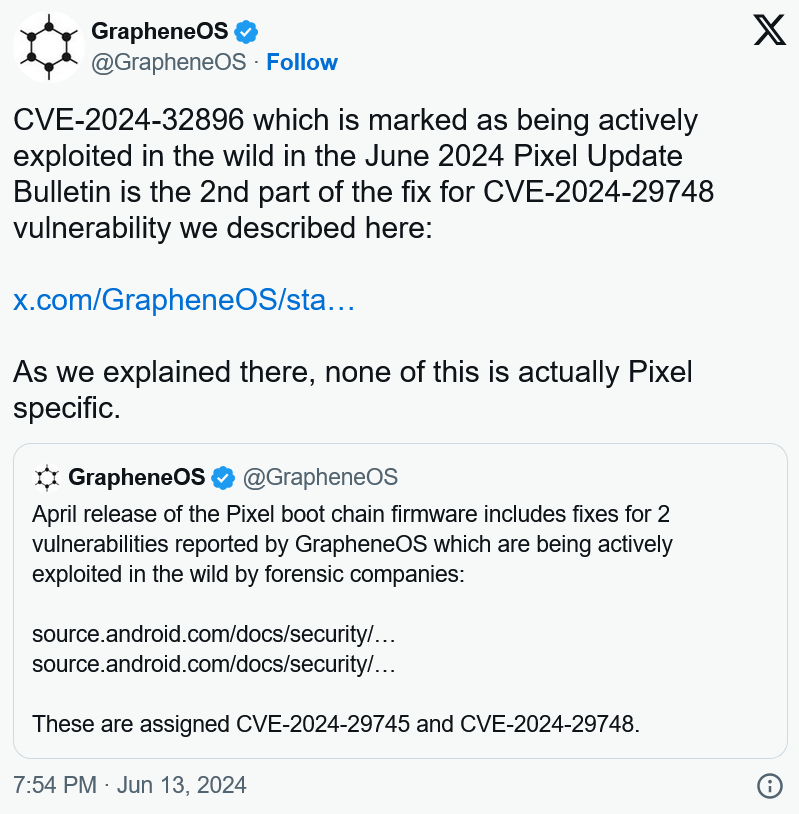Image resolution: width=799 pixels, height=814 pixels.
Task: Click 'These are assigned CVE-2024-29745' line
Action: (x=336, y=724)
